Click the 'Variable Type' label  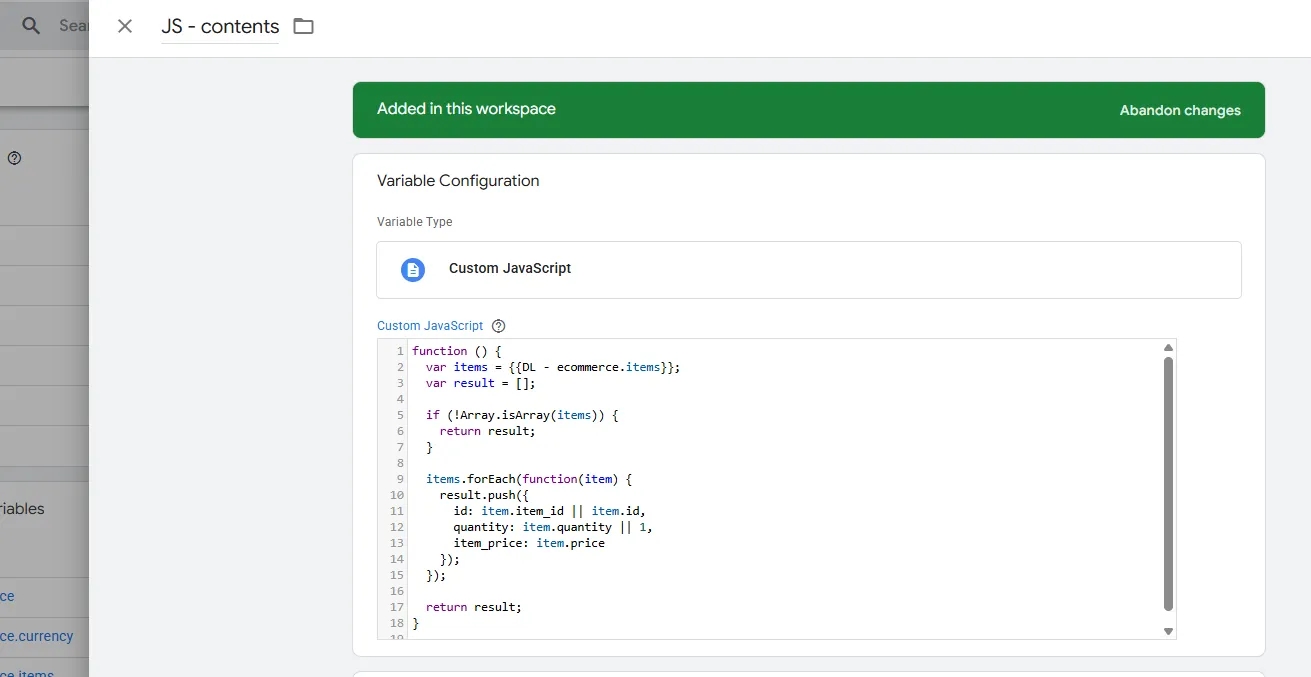point(415,222)
